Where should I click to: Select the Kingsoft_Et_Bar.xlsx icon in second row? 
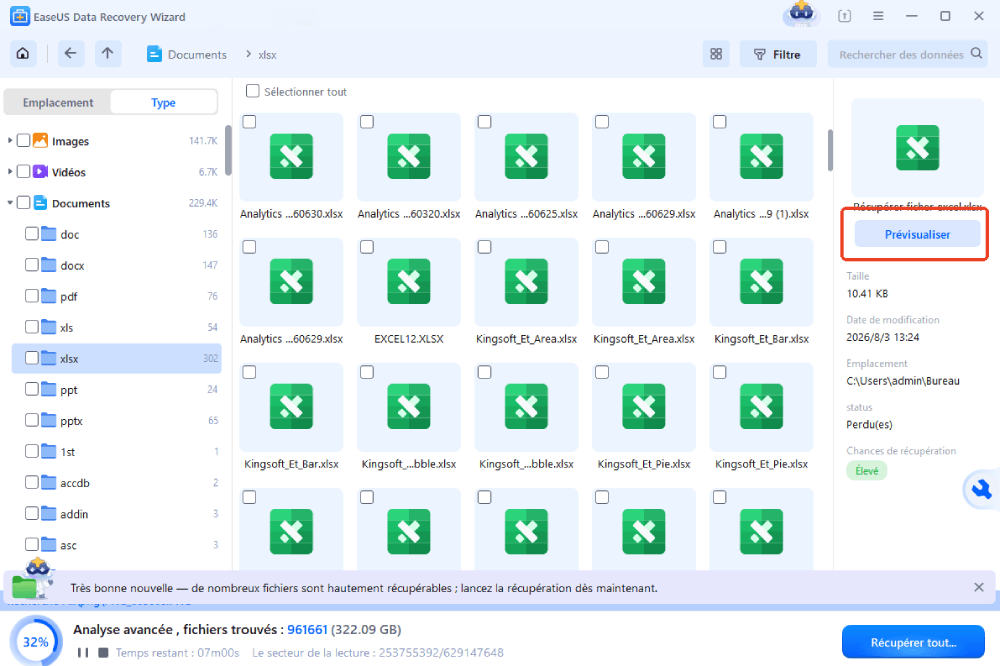(x=761, y=282)
